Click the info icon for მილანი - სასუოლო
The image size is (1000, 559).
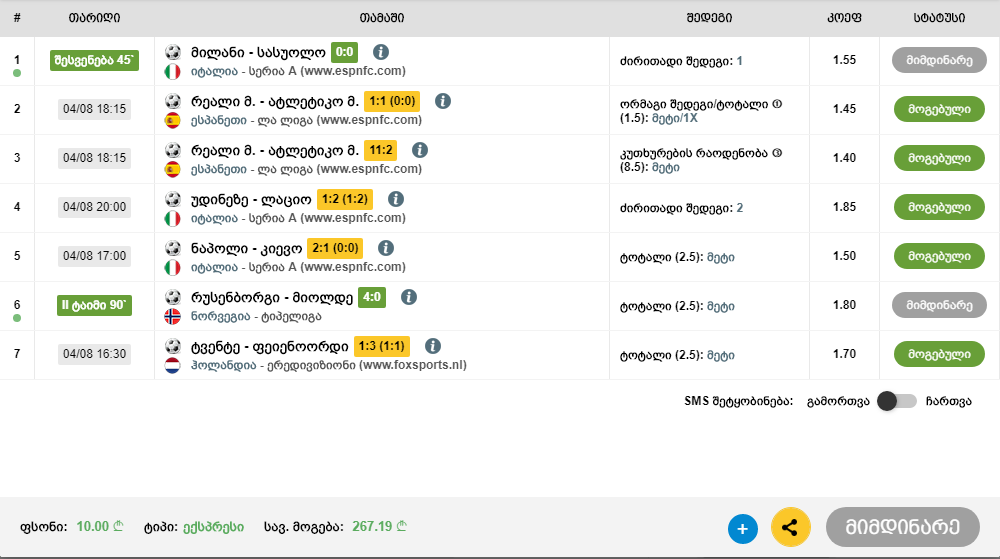pyautogui.click(x=380, y=52)
